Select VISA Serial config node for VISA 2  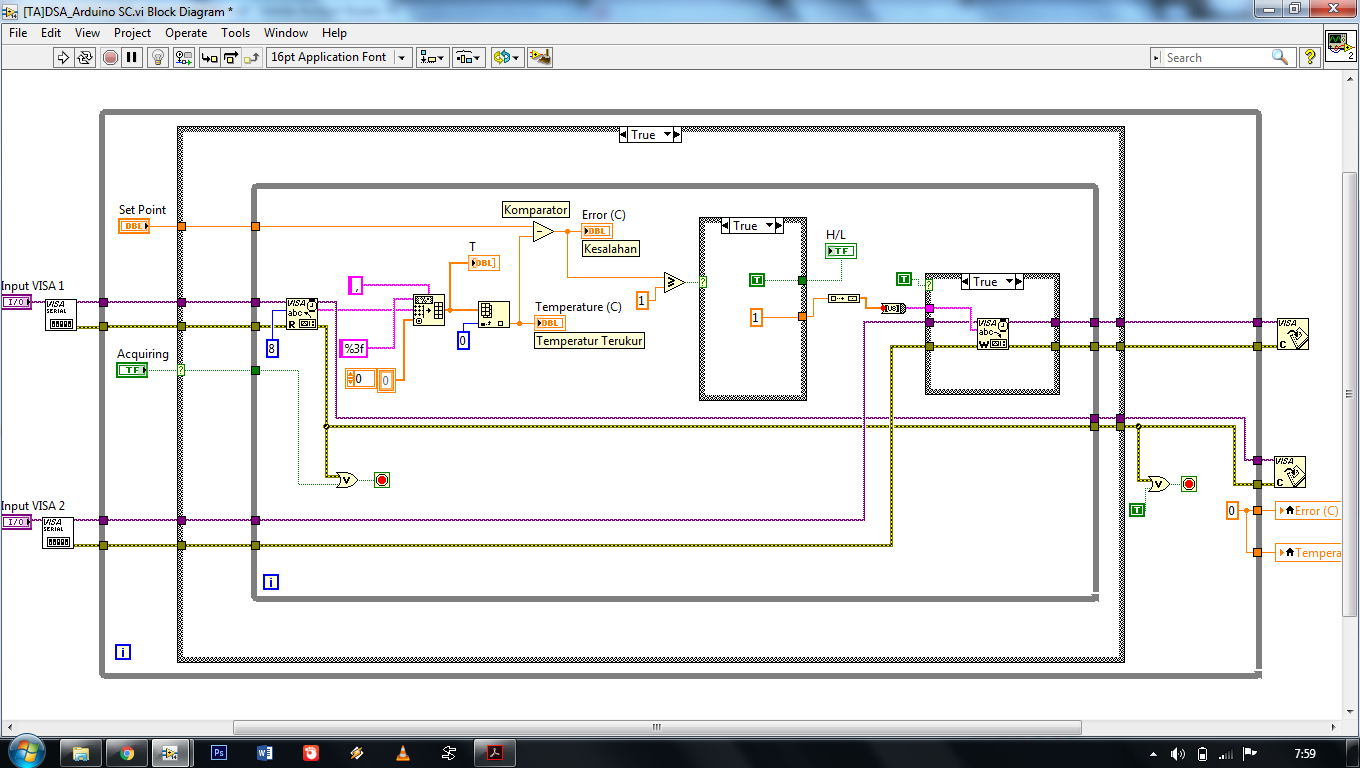point(58,532)
